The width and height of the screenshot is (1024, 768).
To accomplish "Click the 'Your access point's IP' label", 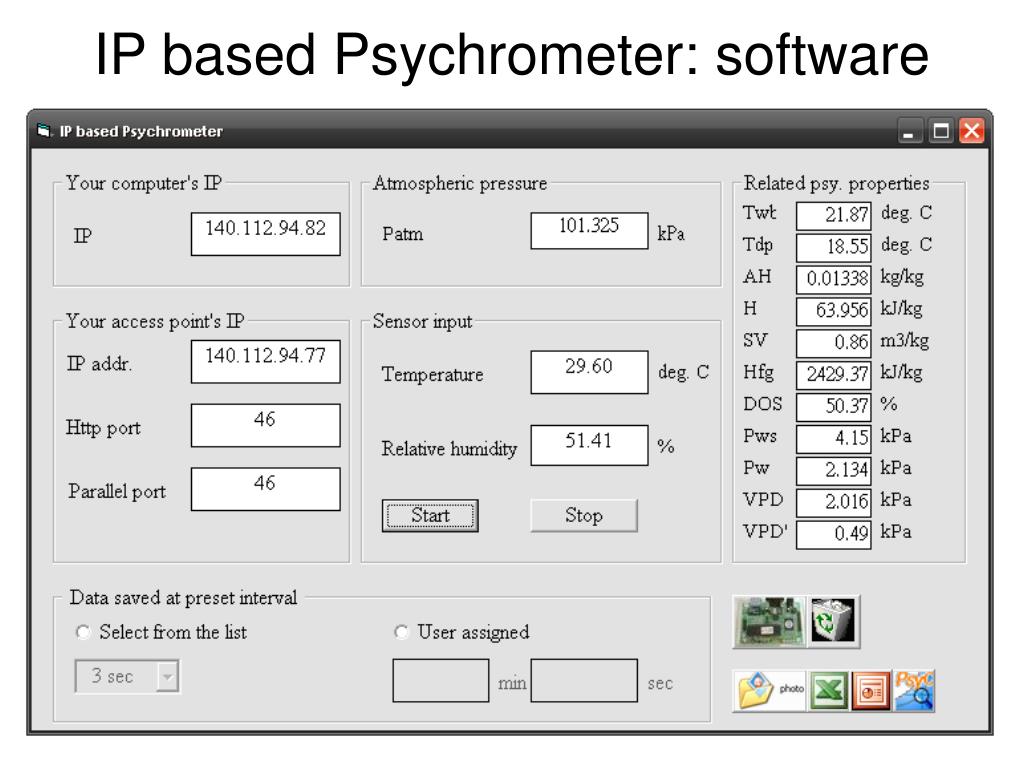I will click(155, 321).
